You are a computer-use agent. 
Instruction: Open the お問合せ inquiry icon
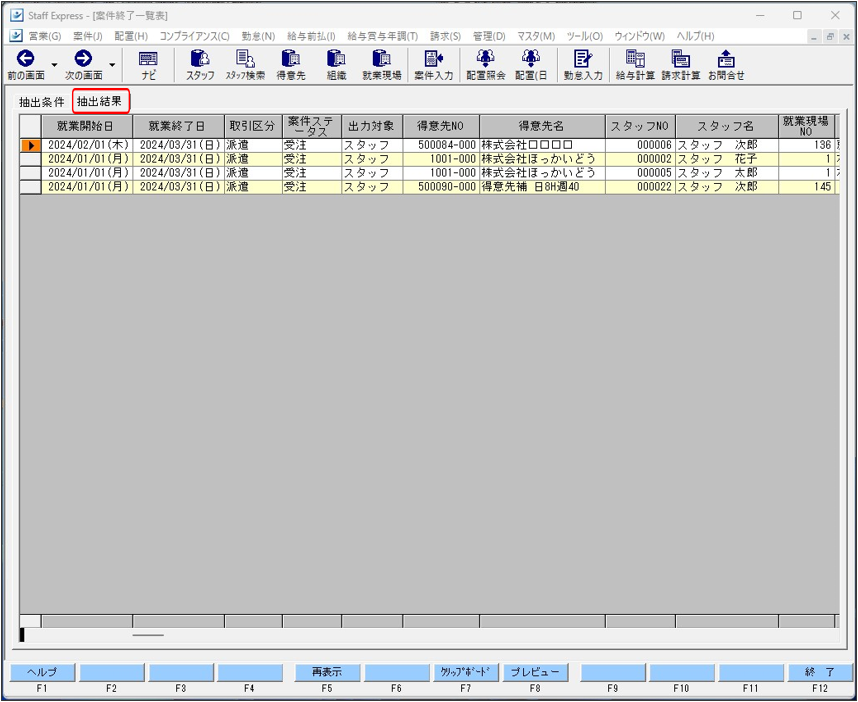[x=726, y=59]
